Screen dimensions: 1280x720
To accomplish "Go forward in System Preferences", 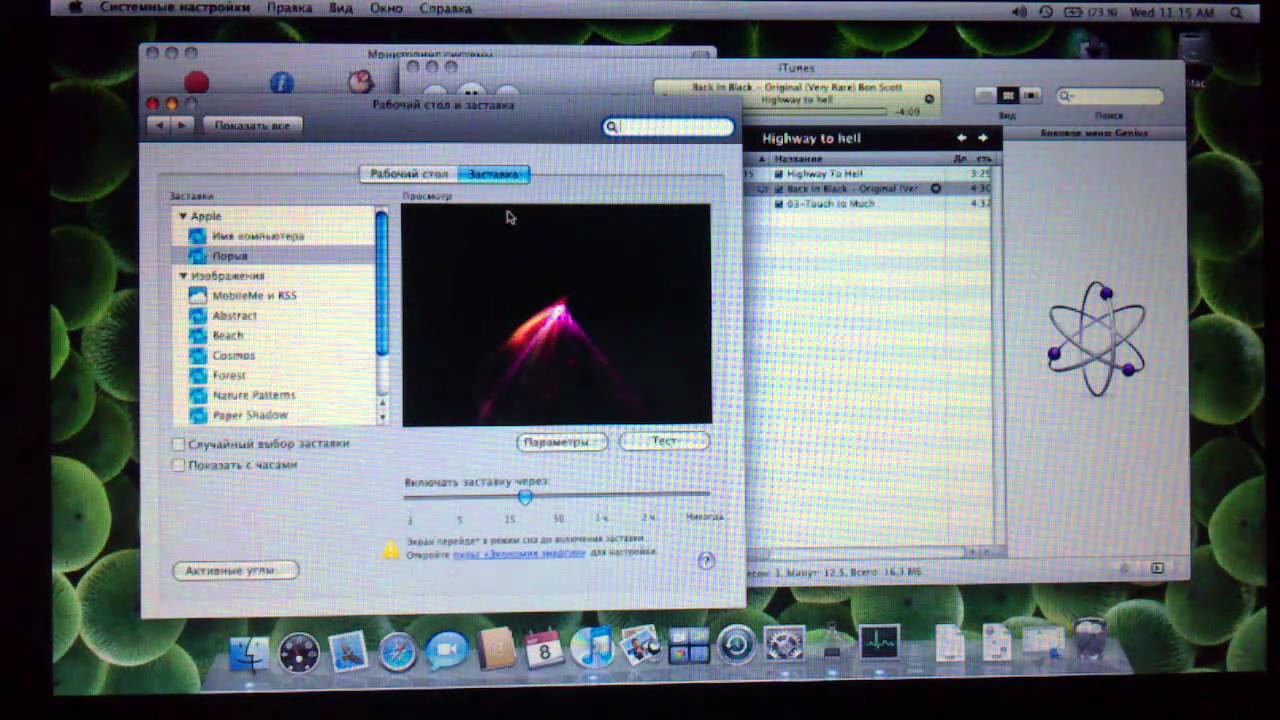I will point(182,126).
